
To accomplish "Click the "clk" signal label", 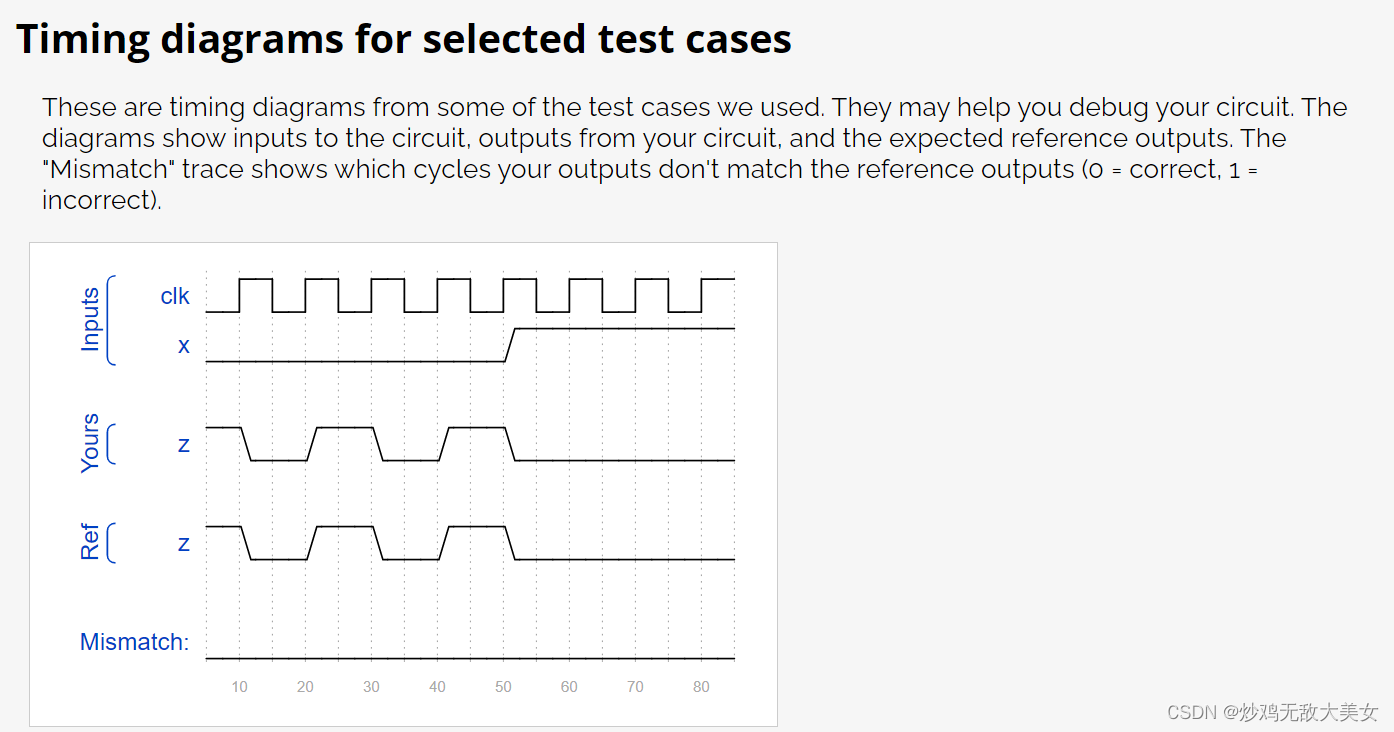I will point(175,296).
